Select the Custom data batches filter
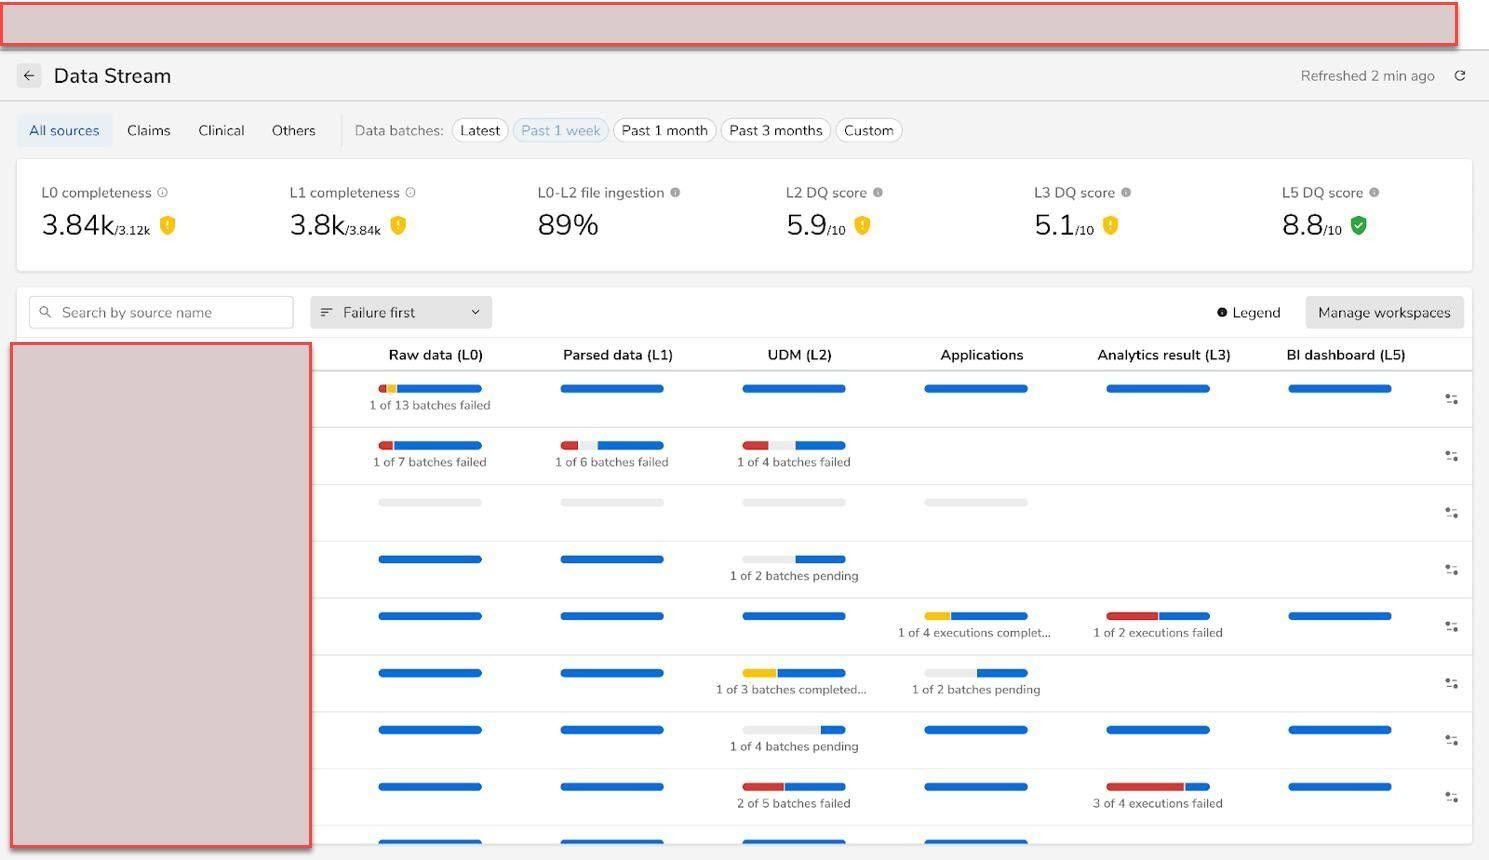 [x=869, y=131]
